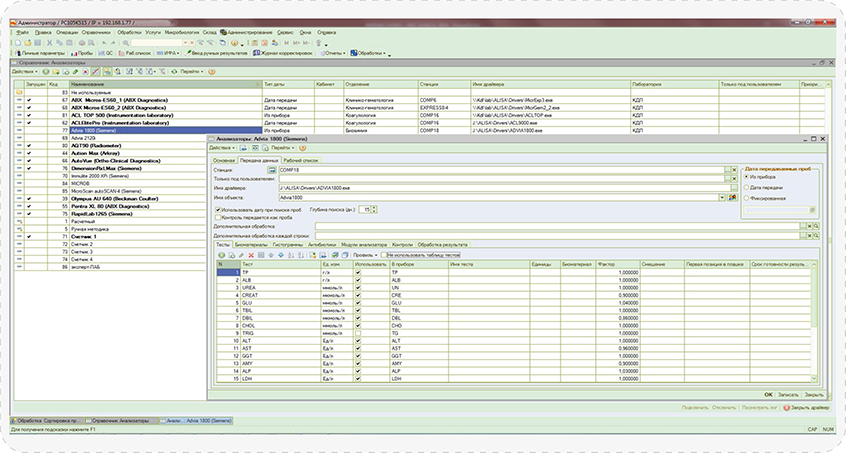Screen dimensions: 846x453
Task: Click the move up arrow in the Тесты toolbar
Action: (271, 255)
